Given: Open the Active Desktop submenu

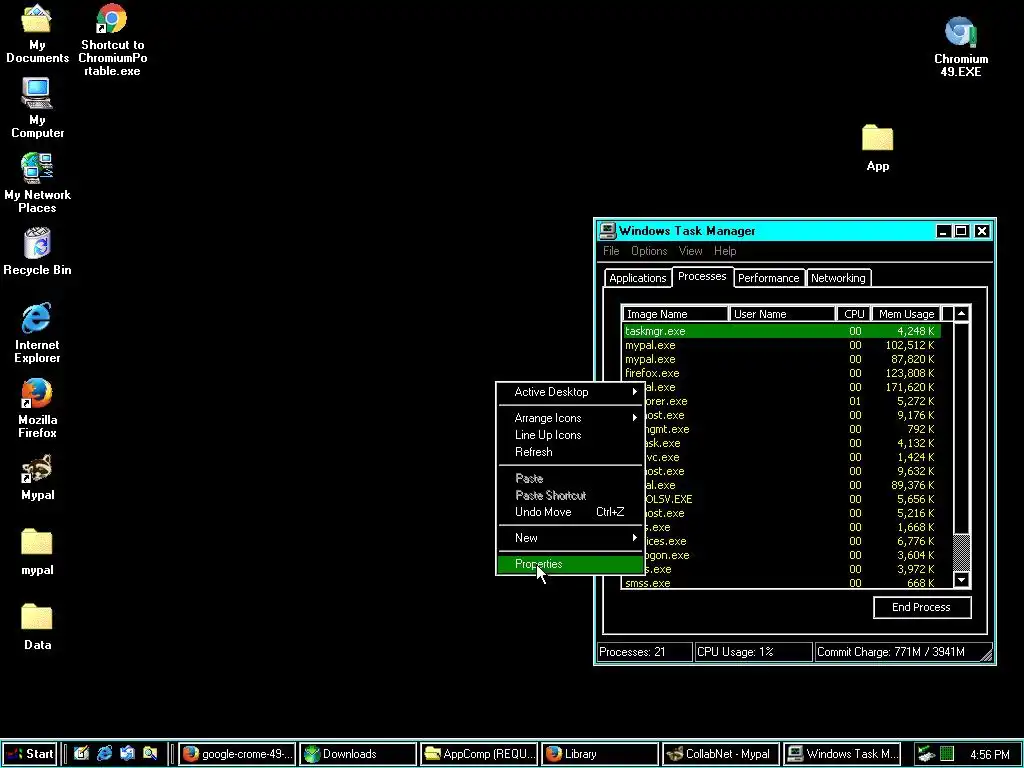Looking at the screenshot, I should [x=570, y=392].
